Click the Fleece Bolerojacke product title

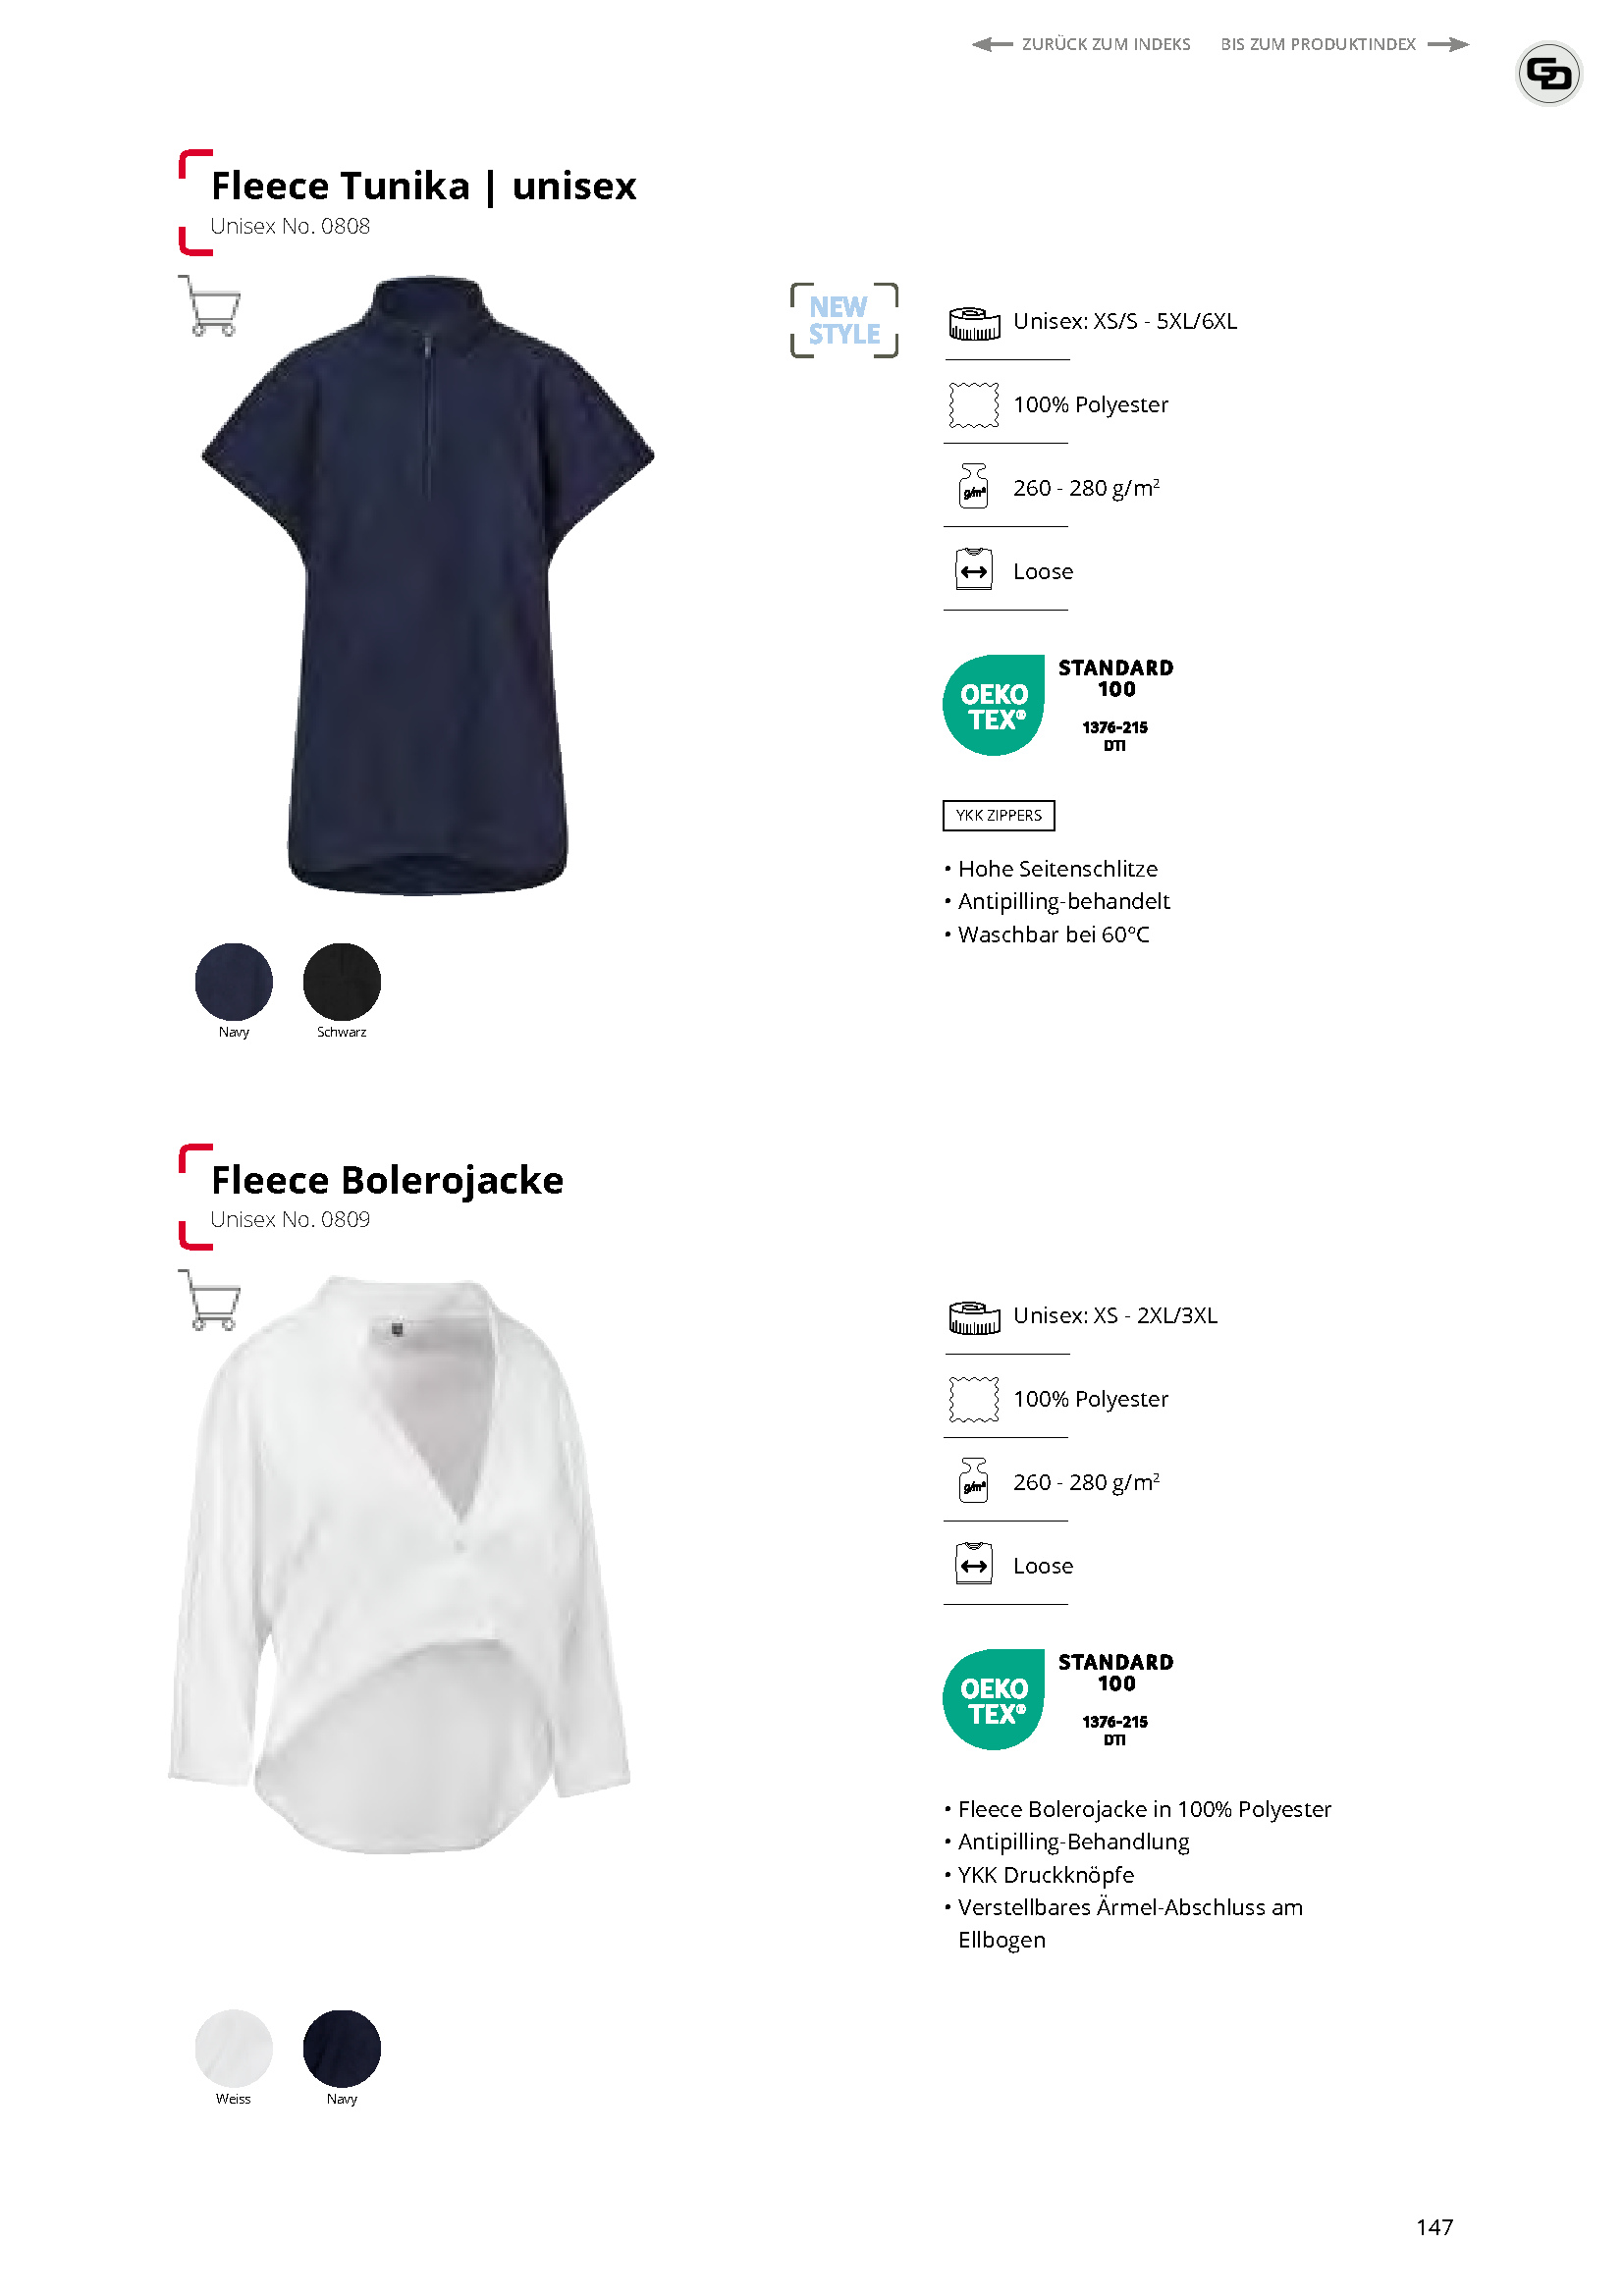pyautogui.click(x=387, y=1180)
